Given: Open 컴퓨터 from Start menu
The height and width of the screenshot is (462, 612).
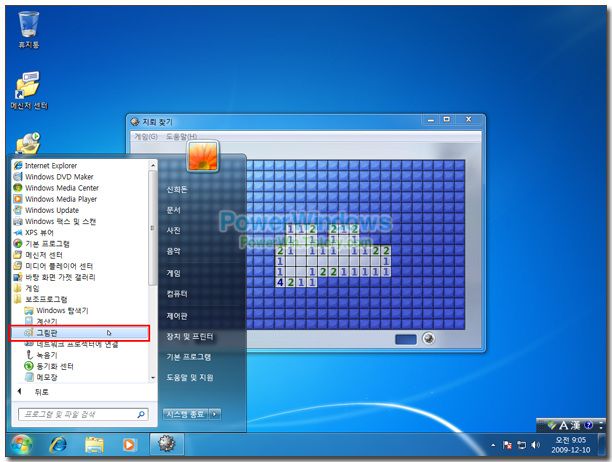Looking at the screenshot, I should 177,293.
